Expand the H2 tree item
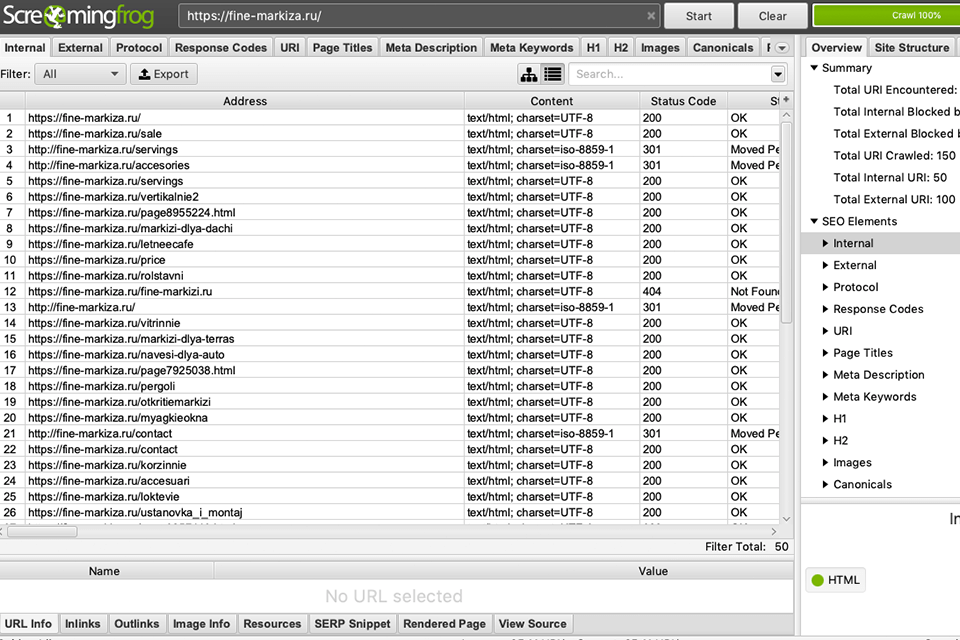The width and height of the screenshot is (960, 640). [825, 440]
